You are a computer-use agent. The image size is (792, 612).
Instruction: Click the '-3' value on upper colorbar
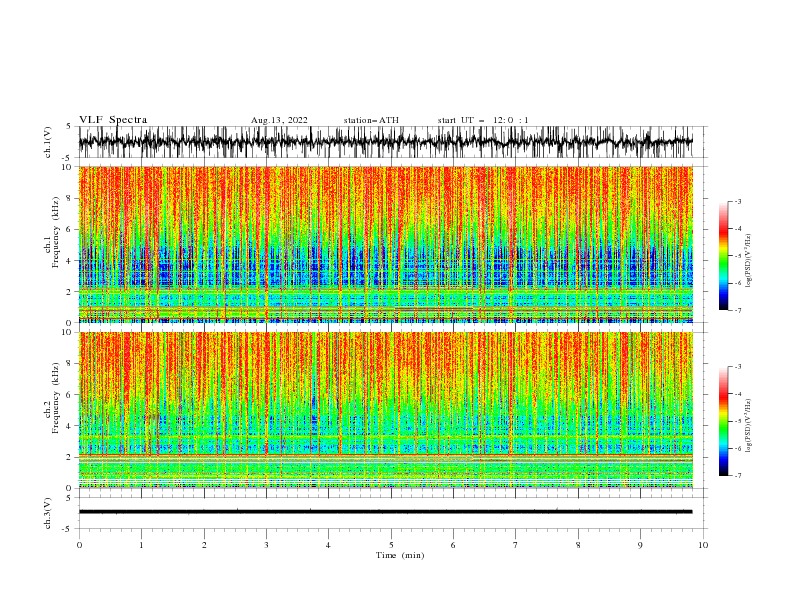click(x=737, y=202)
